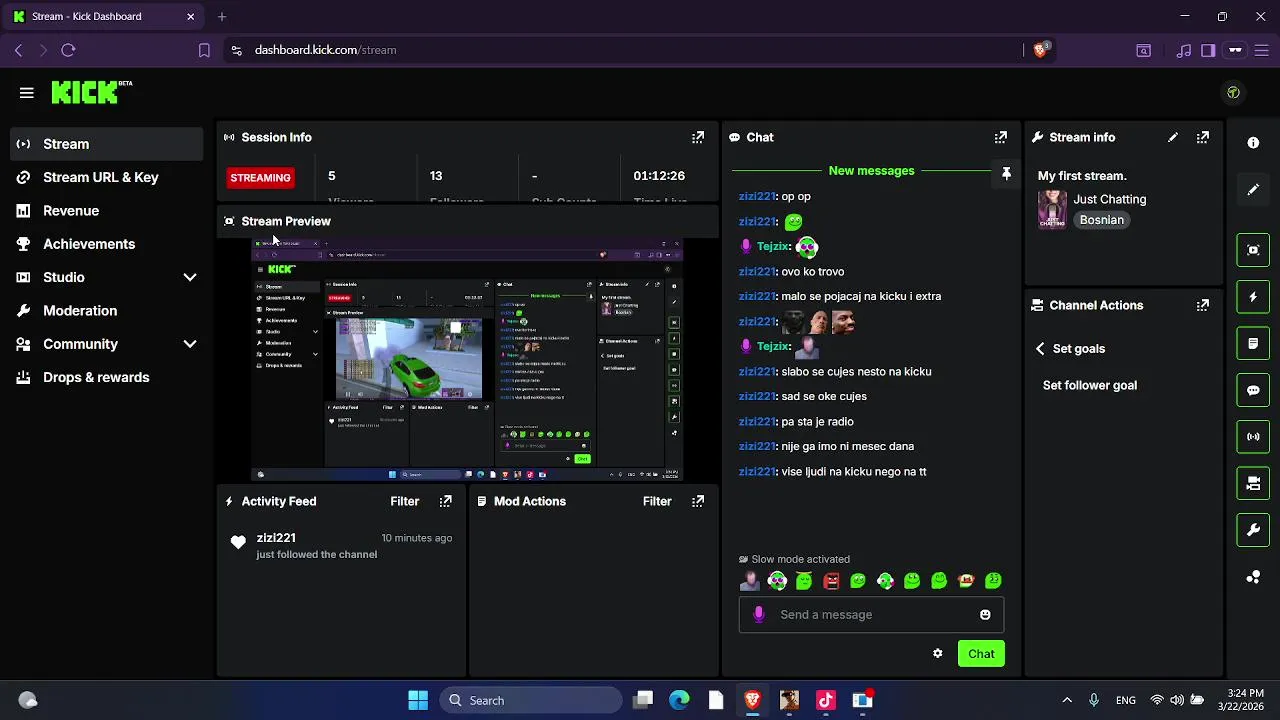Expand the Studio submenu chevron

(190, 277)
